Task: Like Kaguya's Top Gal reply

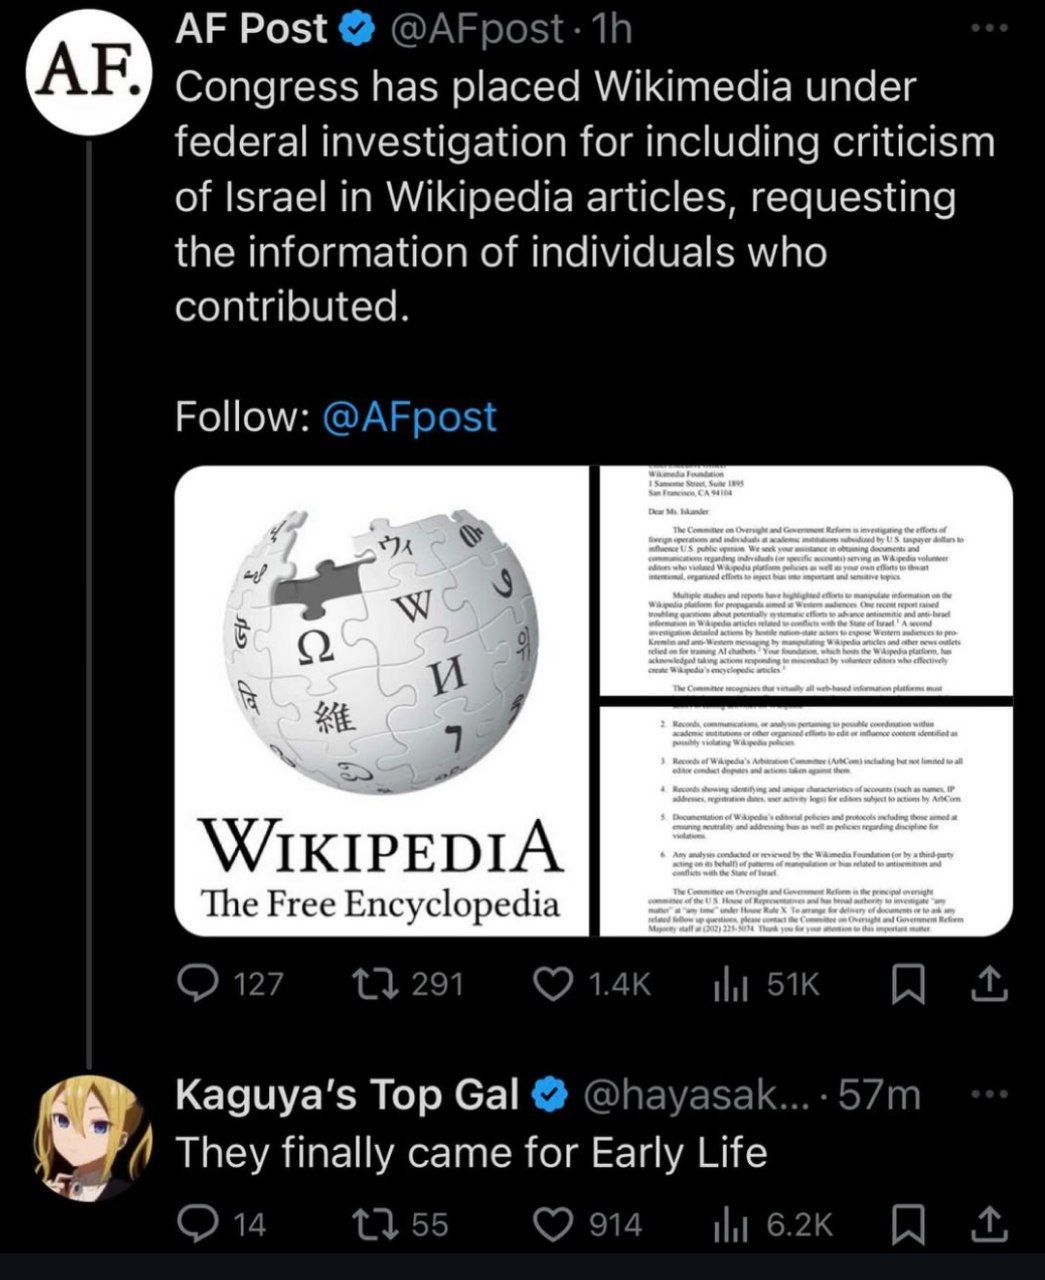Action: tap(590, 1224)
